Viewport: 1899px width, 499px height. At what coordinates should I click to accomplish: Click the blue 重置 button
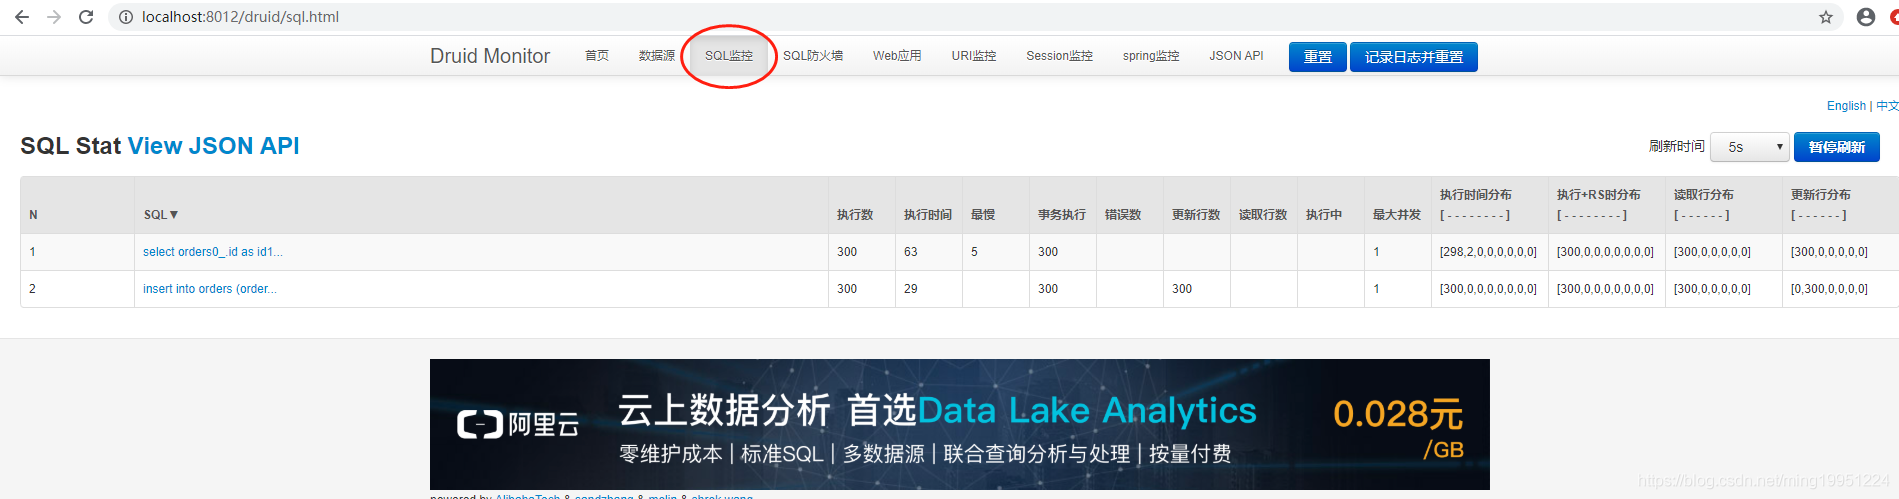tap(1317, 57)
